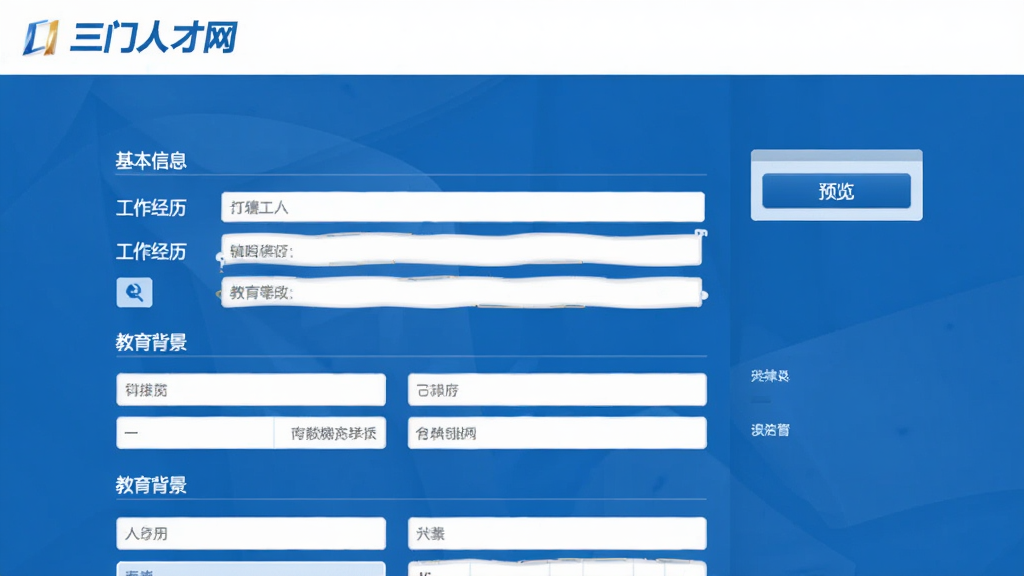Focus the right field beside the dash row
This screenshot has width=1024, height=576.
[x=557, y=433]
